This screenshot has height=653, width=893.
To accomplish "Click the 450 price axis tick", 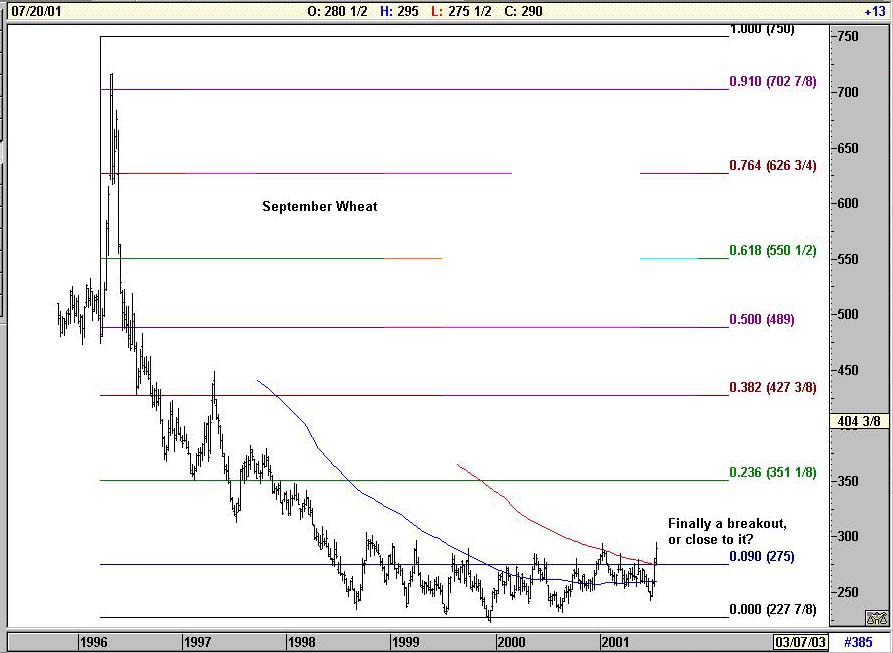I will [847, 371].
